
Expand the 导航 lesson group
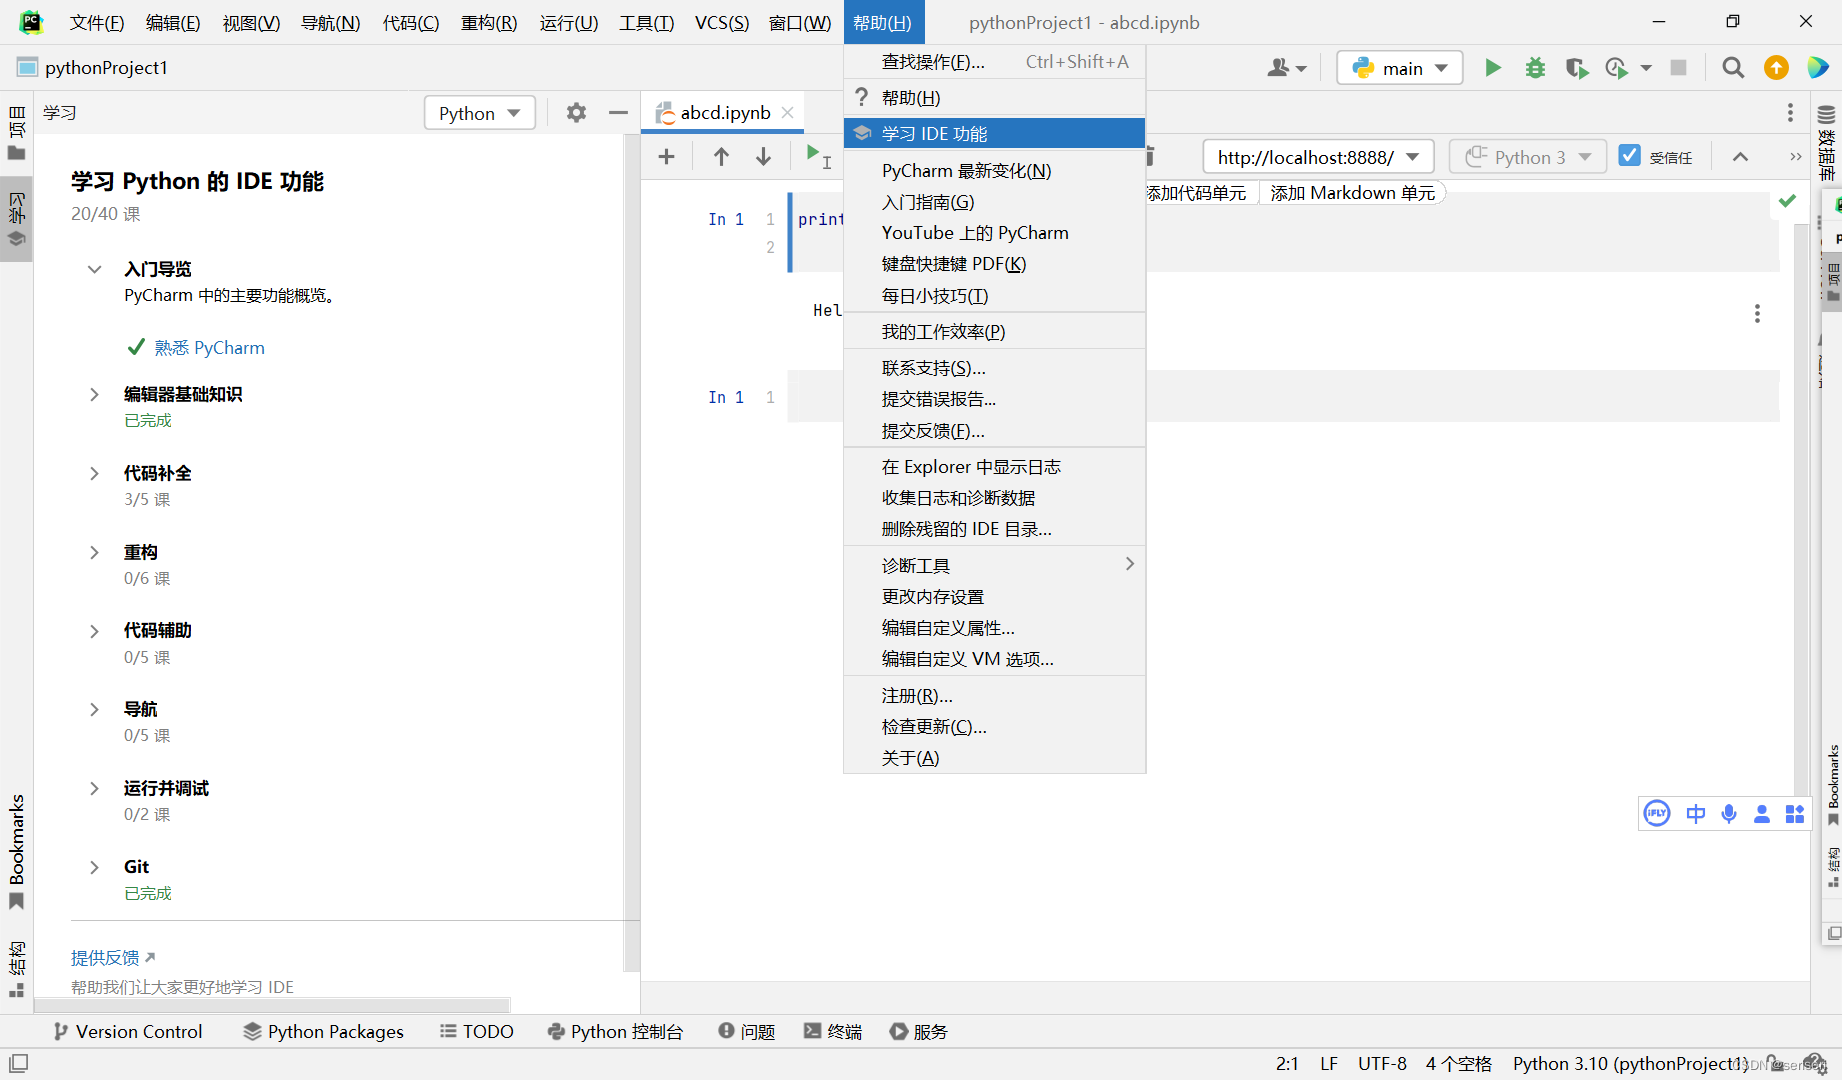(x=94, y=709)
